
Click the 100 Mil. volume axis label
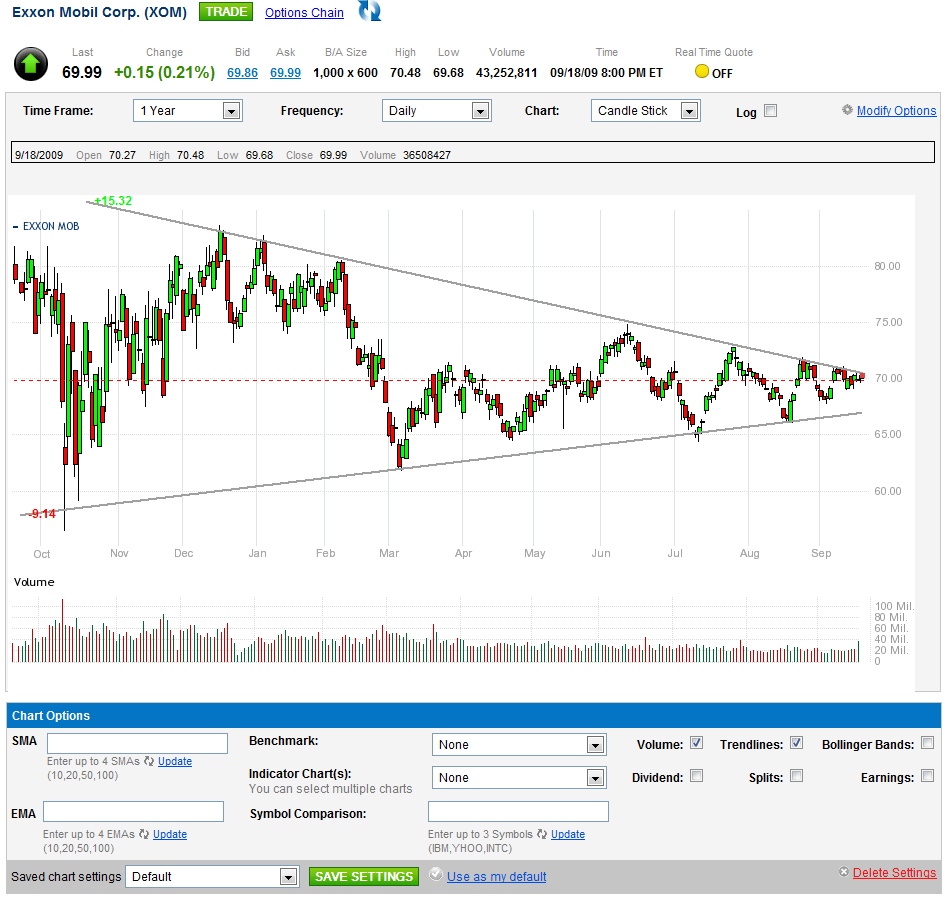coord(894,606)
